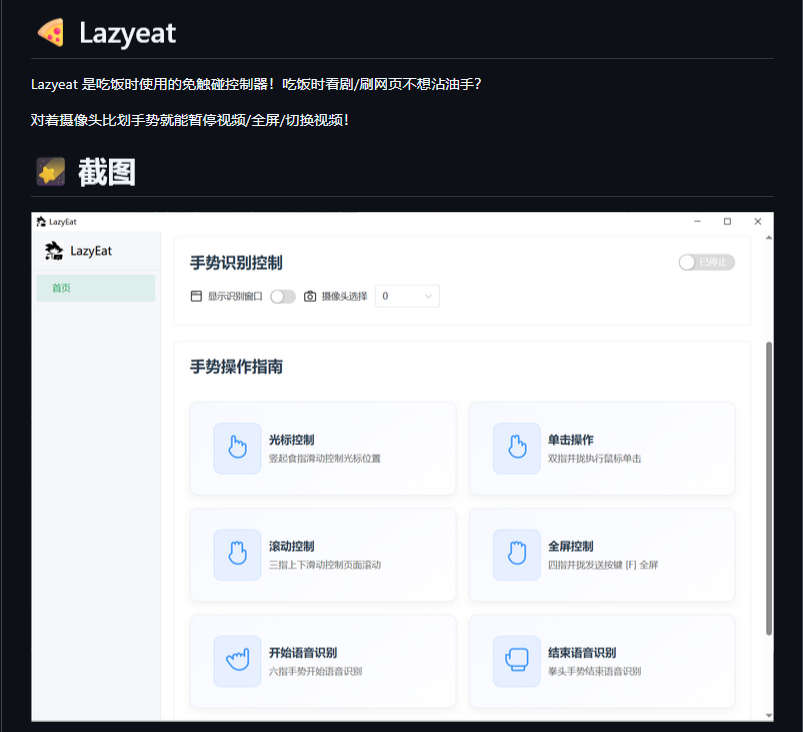803x732 pixels.
Task: Maximize the LazyEat window
Action: click(x=727, y=221)
